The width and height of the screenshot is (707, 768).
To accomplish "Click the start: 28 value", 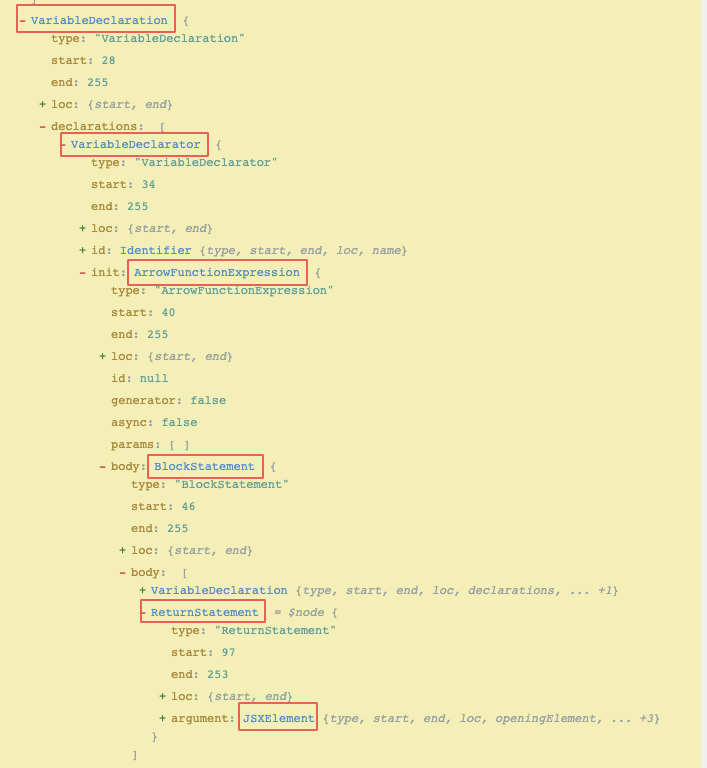I will click(x=108, y=60).
